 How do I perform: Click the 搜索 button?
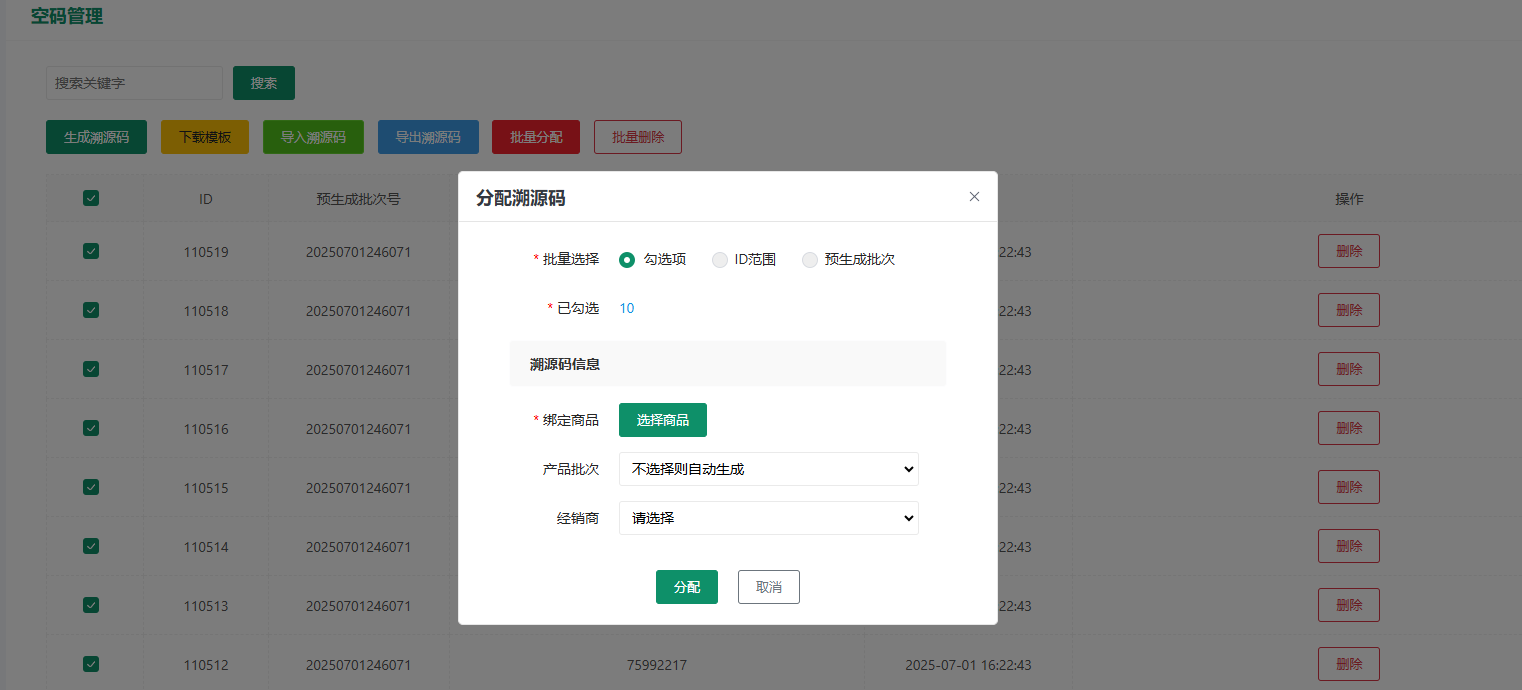click(x=264, y=83)
